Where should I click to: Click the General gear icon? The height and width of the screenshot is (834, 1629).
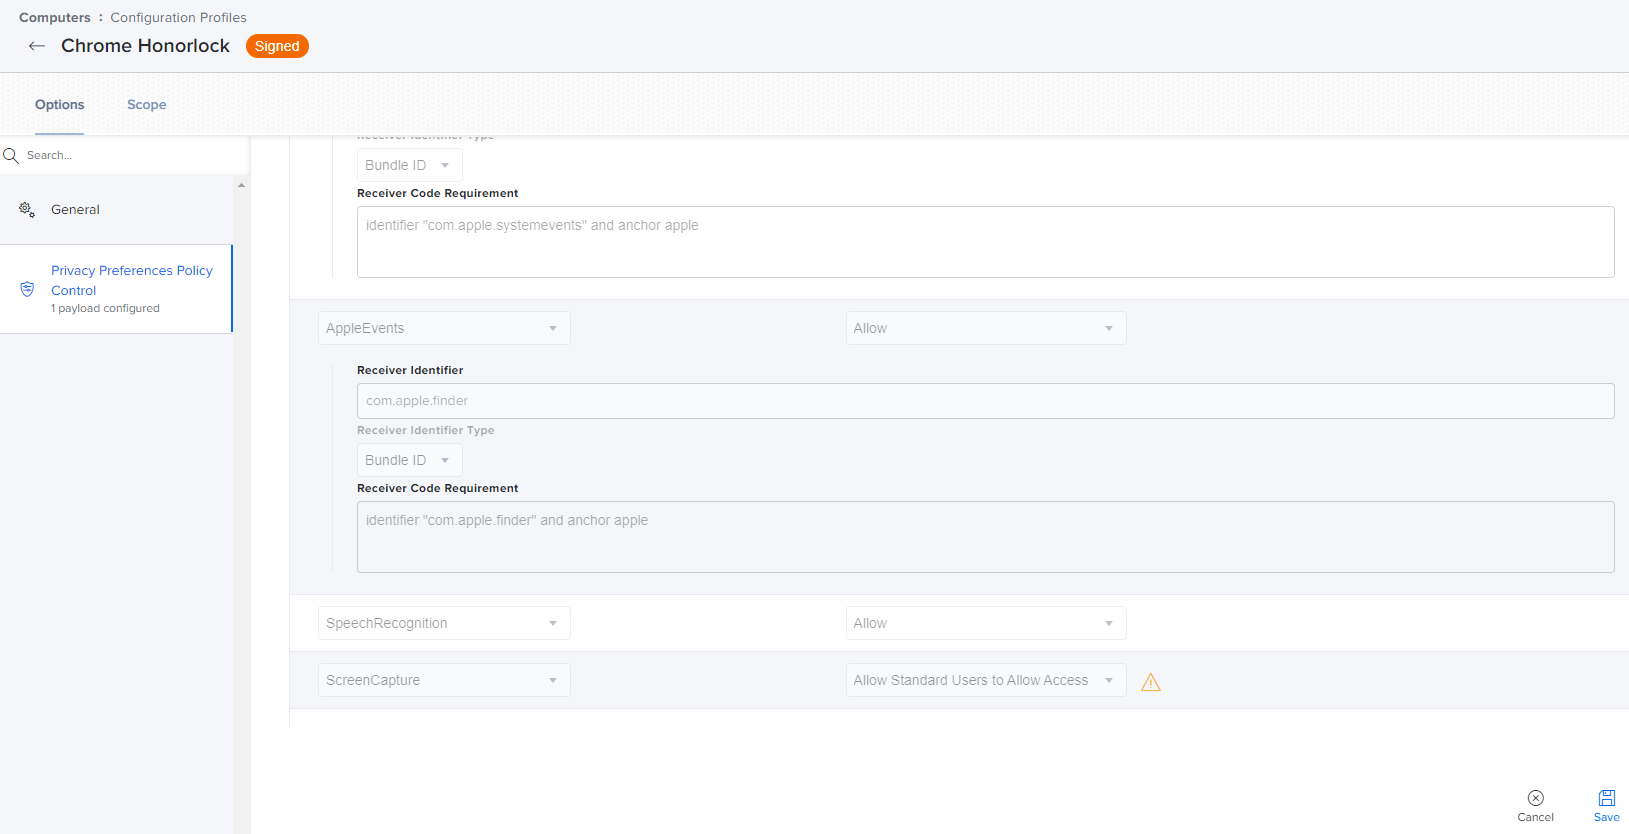point(27,210)
